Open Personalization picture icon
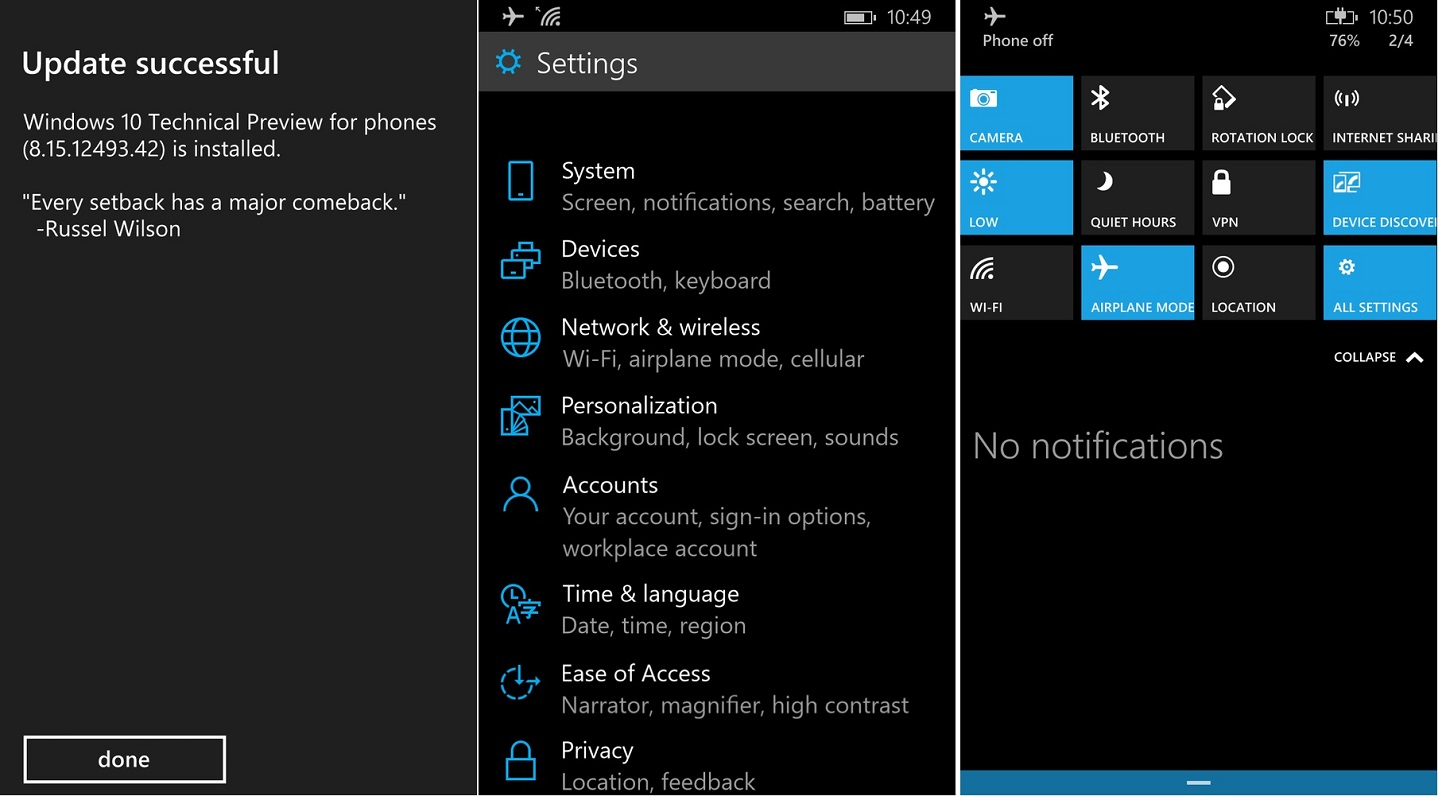 click(x=521, y=416)
